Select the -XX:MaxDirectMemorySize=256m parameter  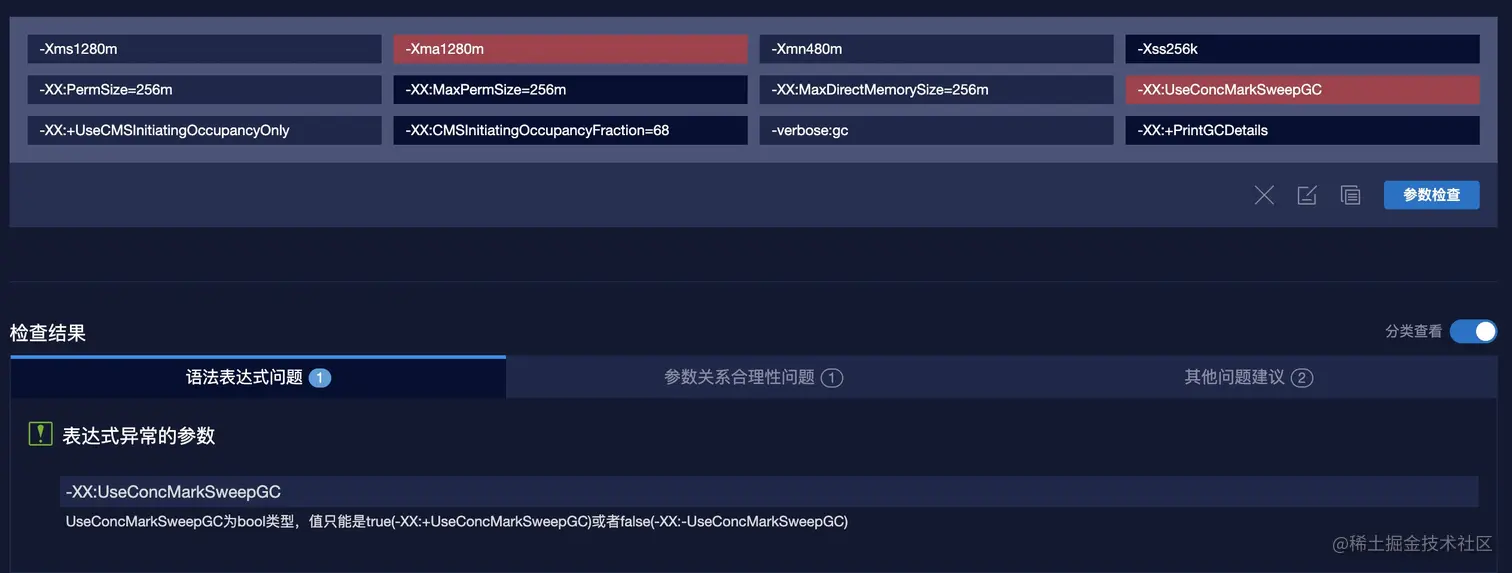936,90
